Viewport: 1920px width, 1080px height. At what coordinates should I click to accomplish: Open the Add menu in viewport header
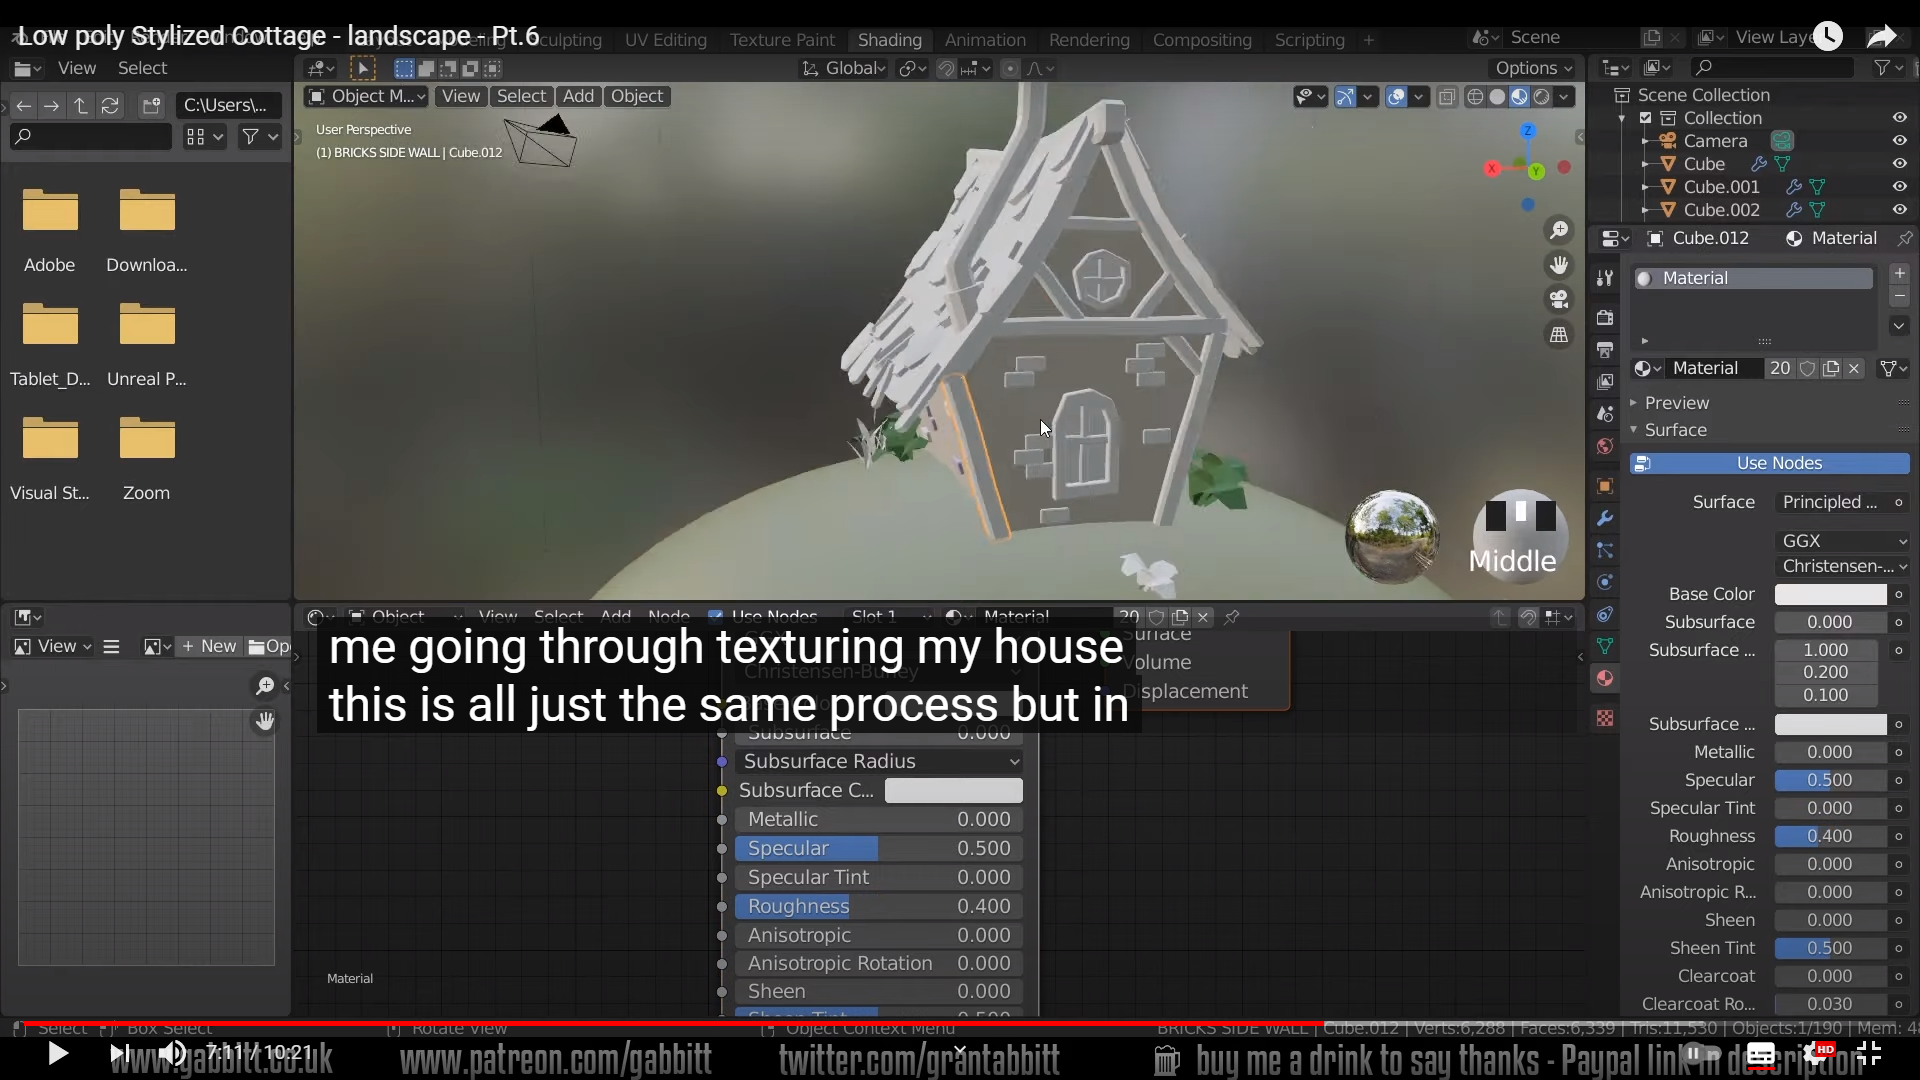pos(578,96)
